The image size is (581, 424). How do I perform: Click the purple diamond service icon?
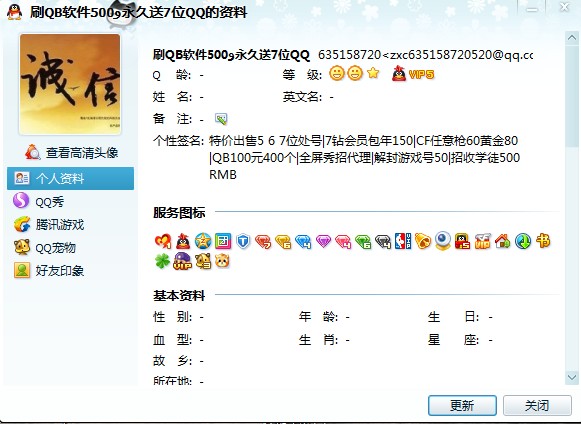coord(323,241)
